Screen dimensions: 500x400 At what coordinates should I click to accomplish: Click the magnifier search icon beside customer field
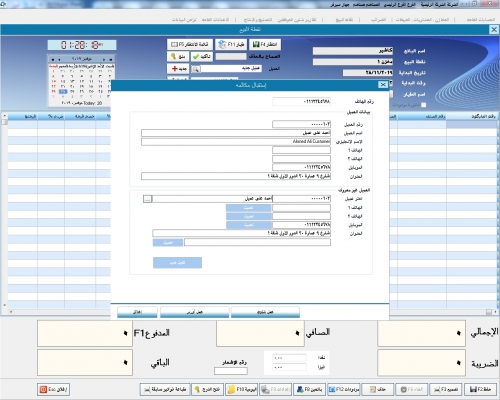[196, 69]
